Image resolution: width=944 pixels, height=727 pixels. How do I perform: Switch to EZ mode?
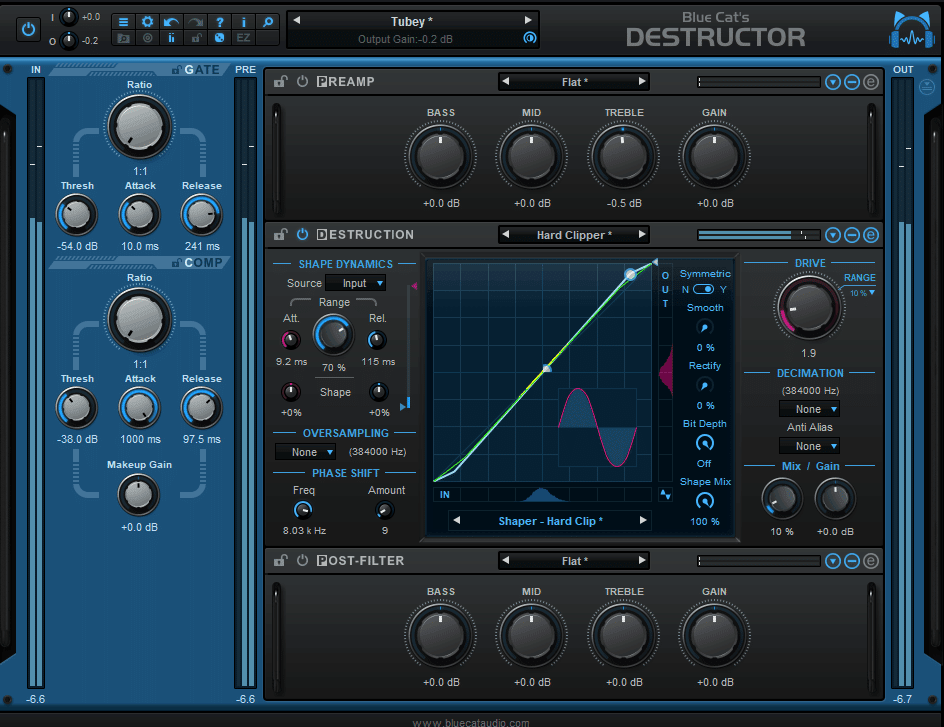242,39
